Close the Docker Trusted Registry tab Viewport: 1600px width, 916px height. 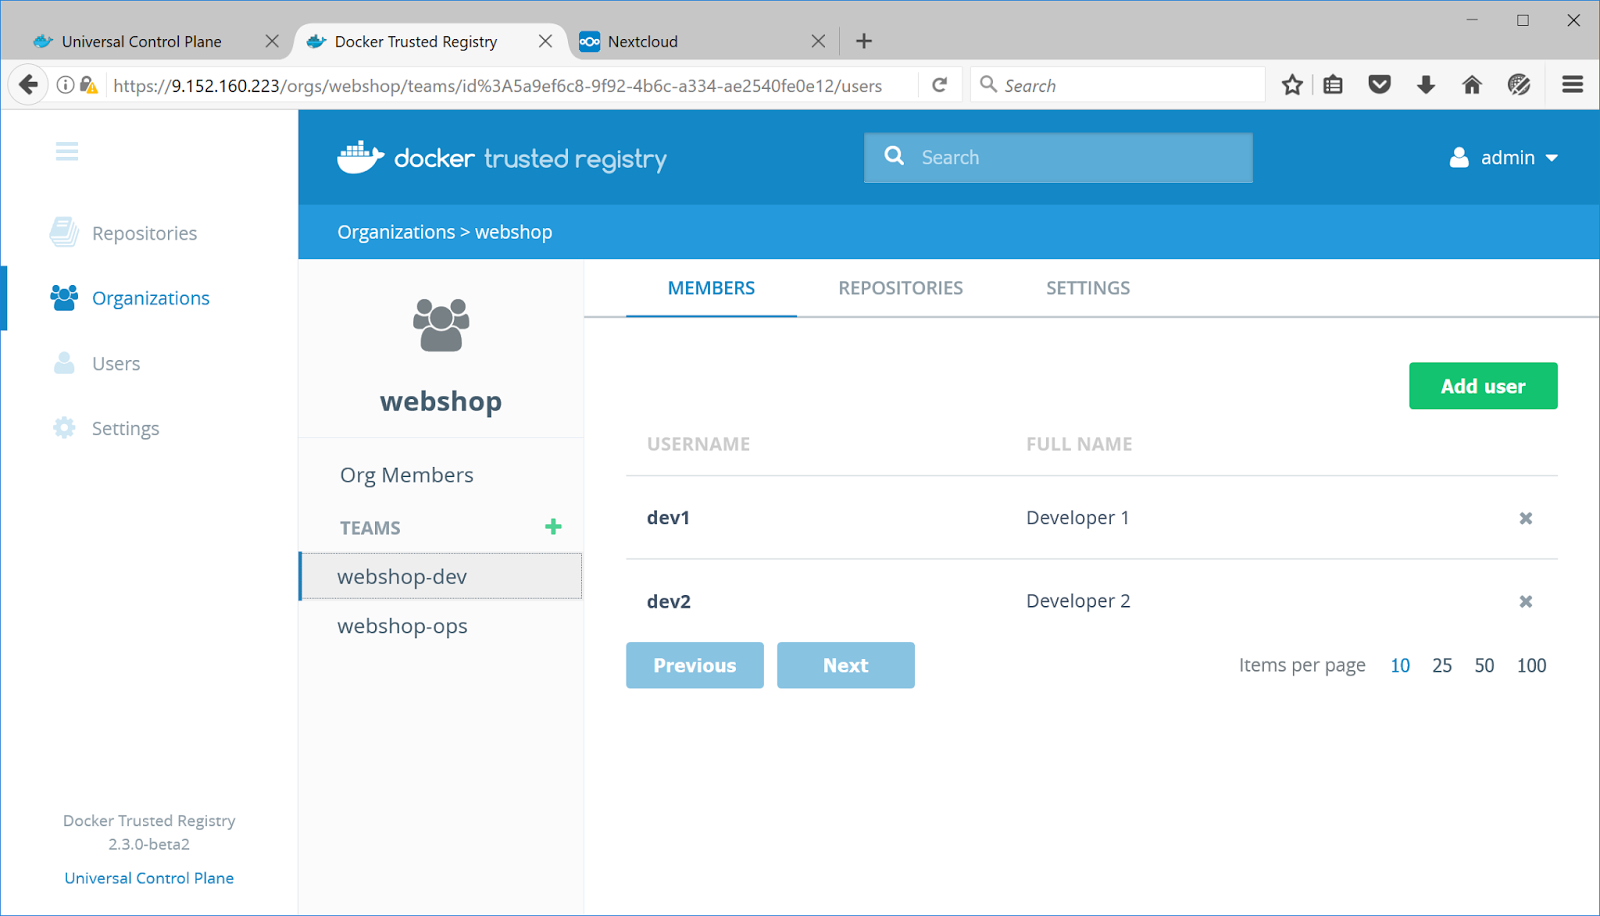click(x=545, y=41)
